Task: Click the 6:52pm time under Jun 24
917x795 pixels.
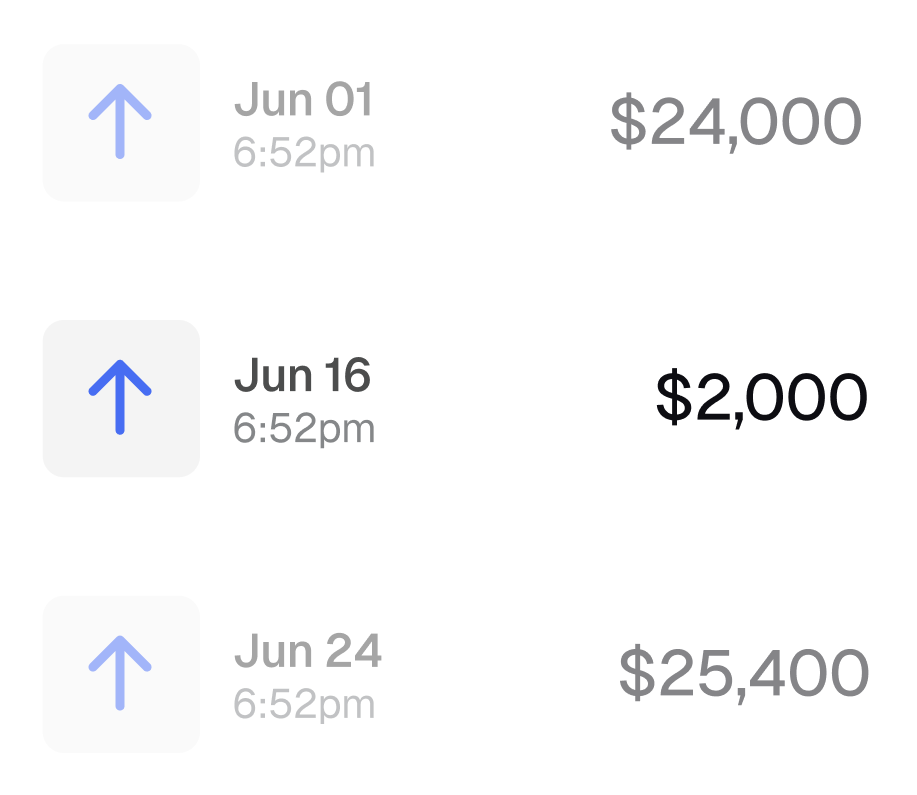Action: pyautogui.click(x=304, y=705)
